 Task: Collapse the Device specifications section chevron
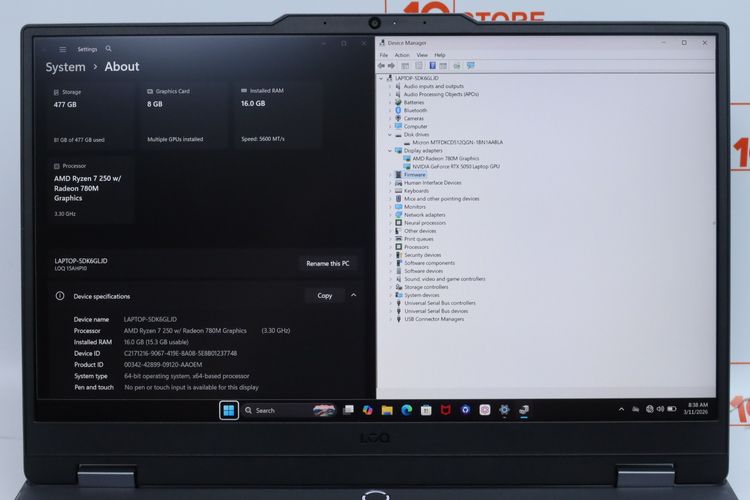click(353, 295)
